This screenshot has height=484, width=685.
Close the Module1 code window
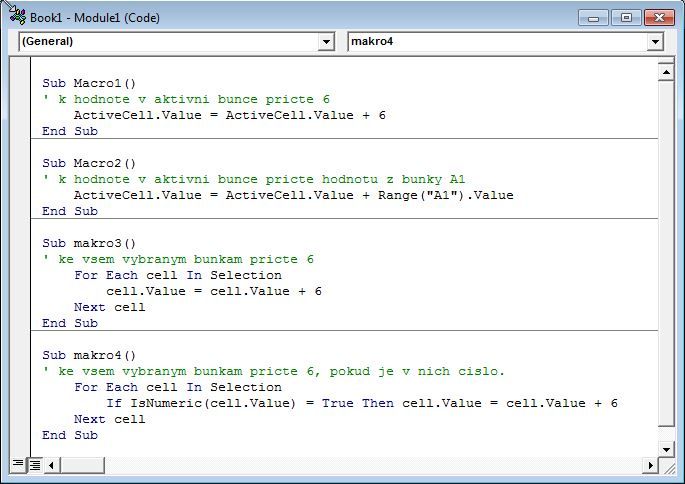point(659,18)
